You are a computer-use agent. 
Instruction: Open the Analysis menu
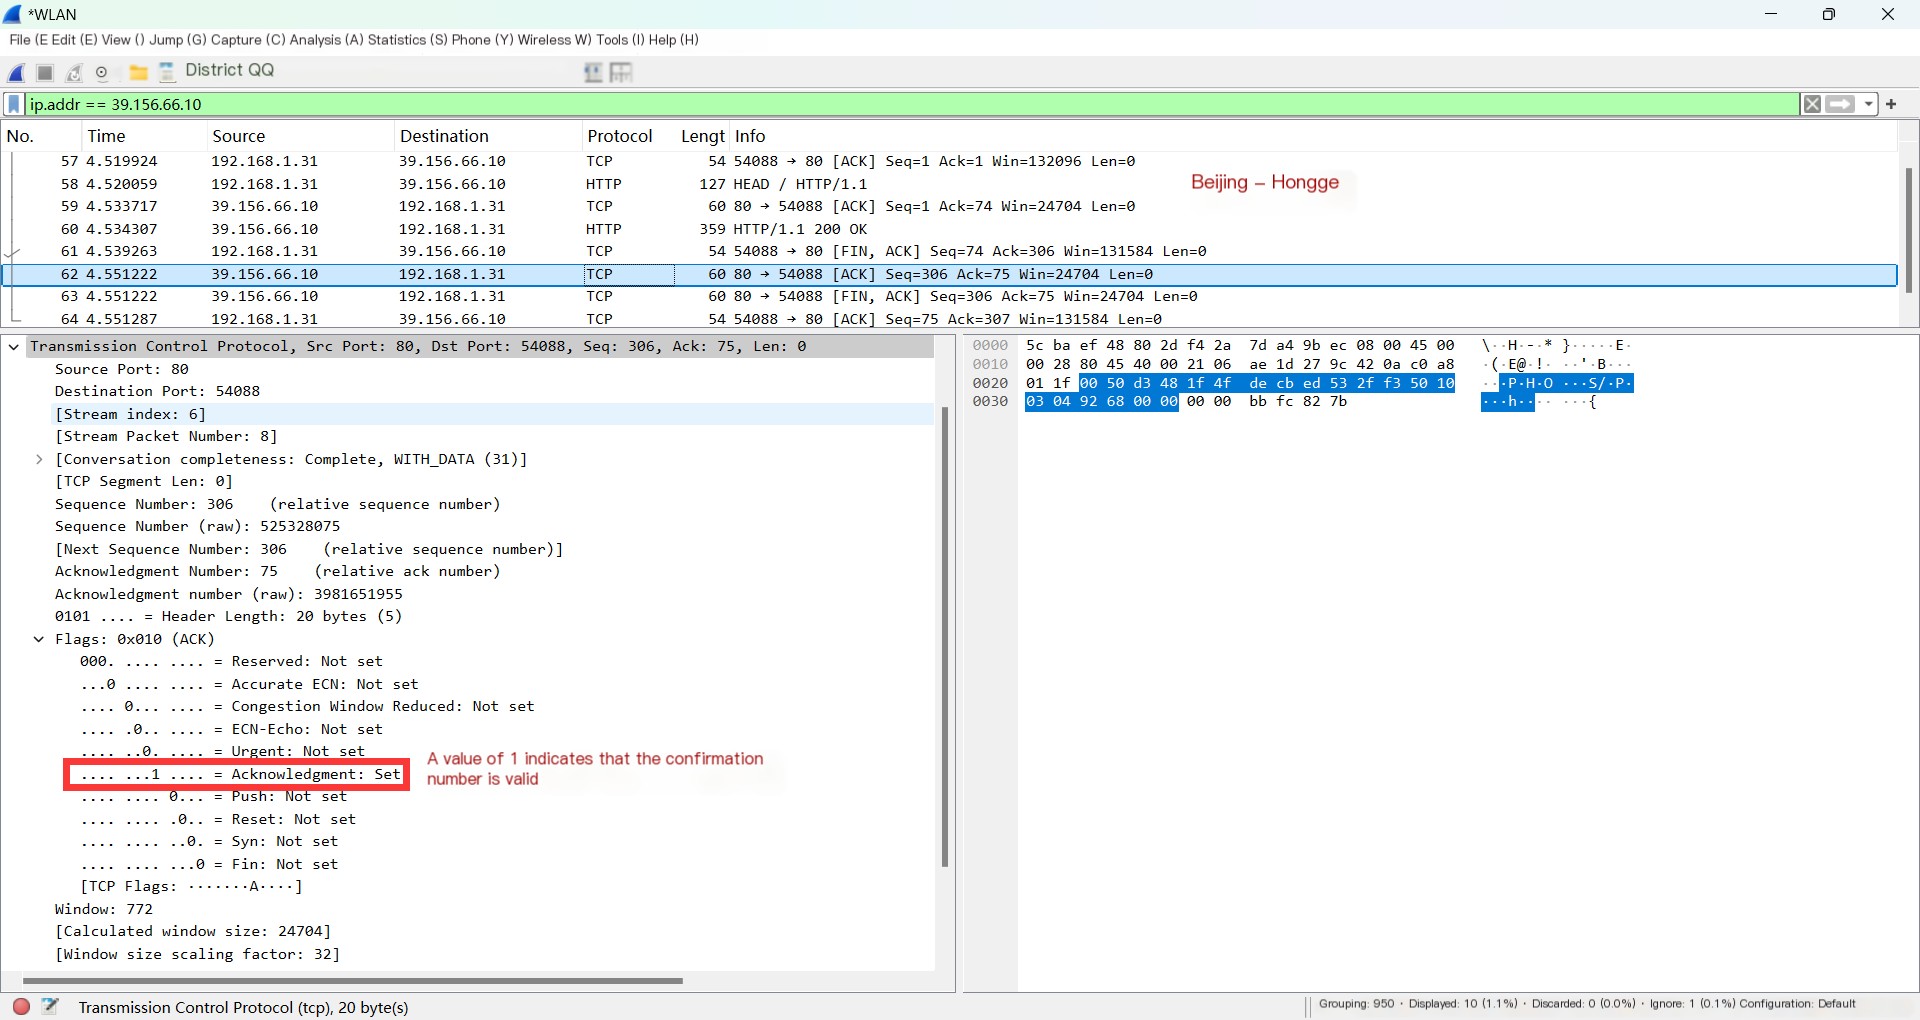point(326,40)
